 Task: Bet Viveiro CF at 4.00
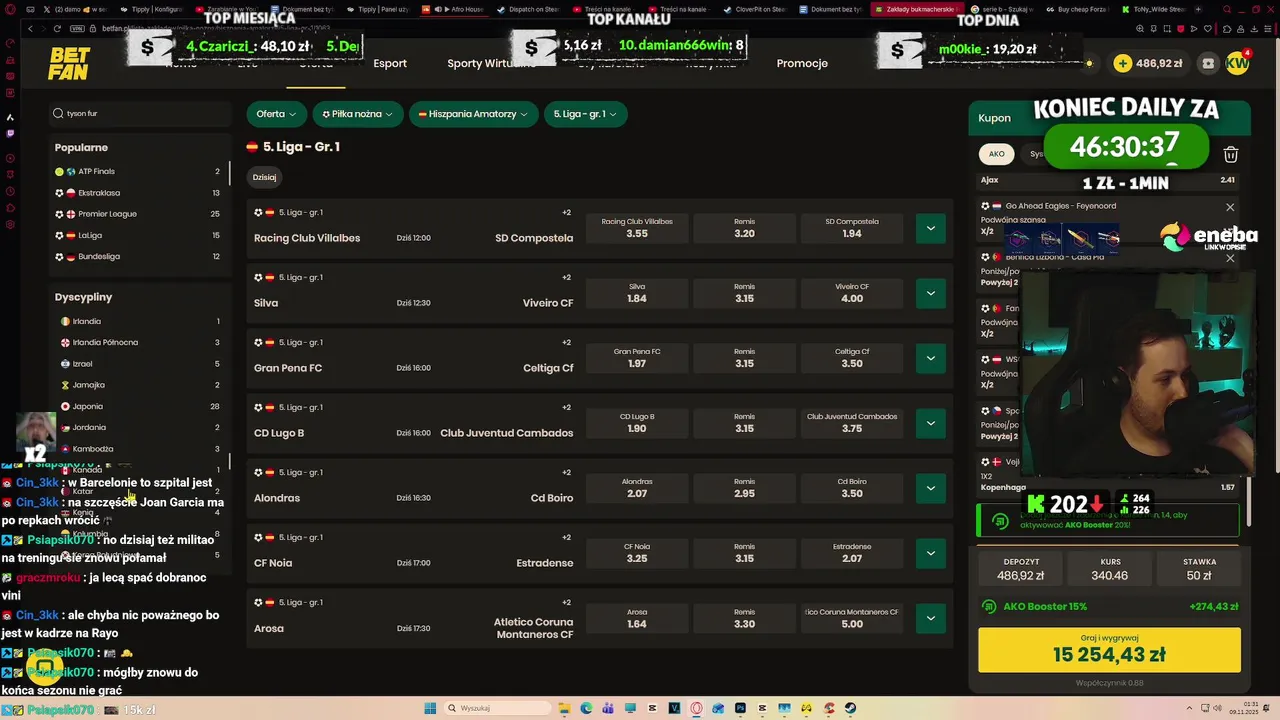click(852, 293)
